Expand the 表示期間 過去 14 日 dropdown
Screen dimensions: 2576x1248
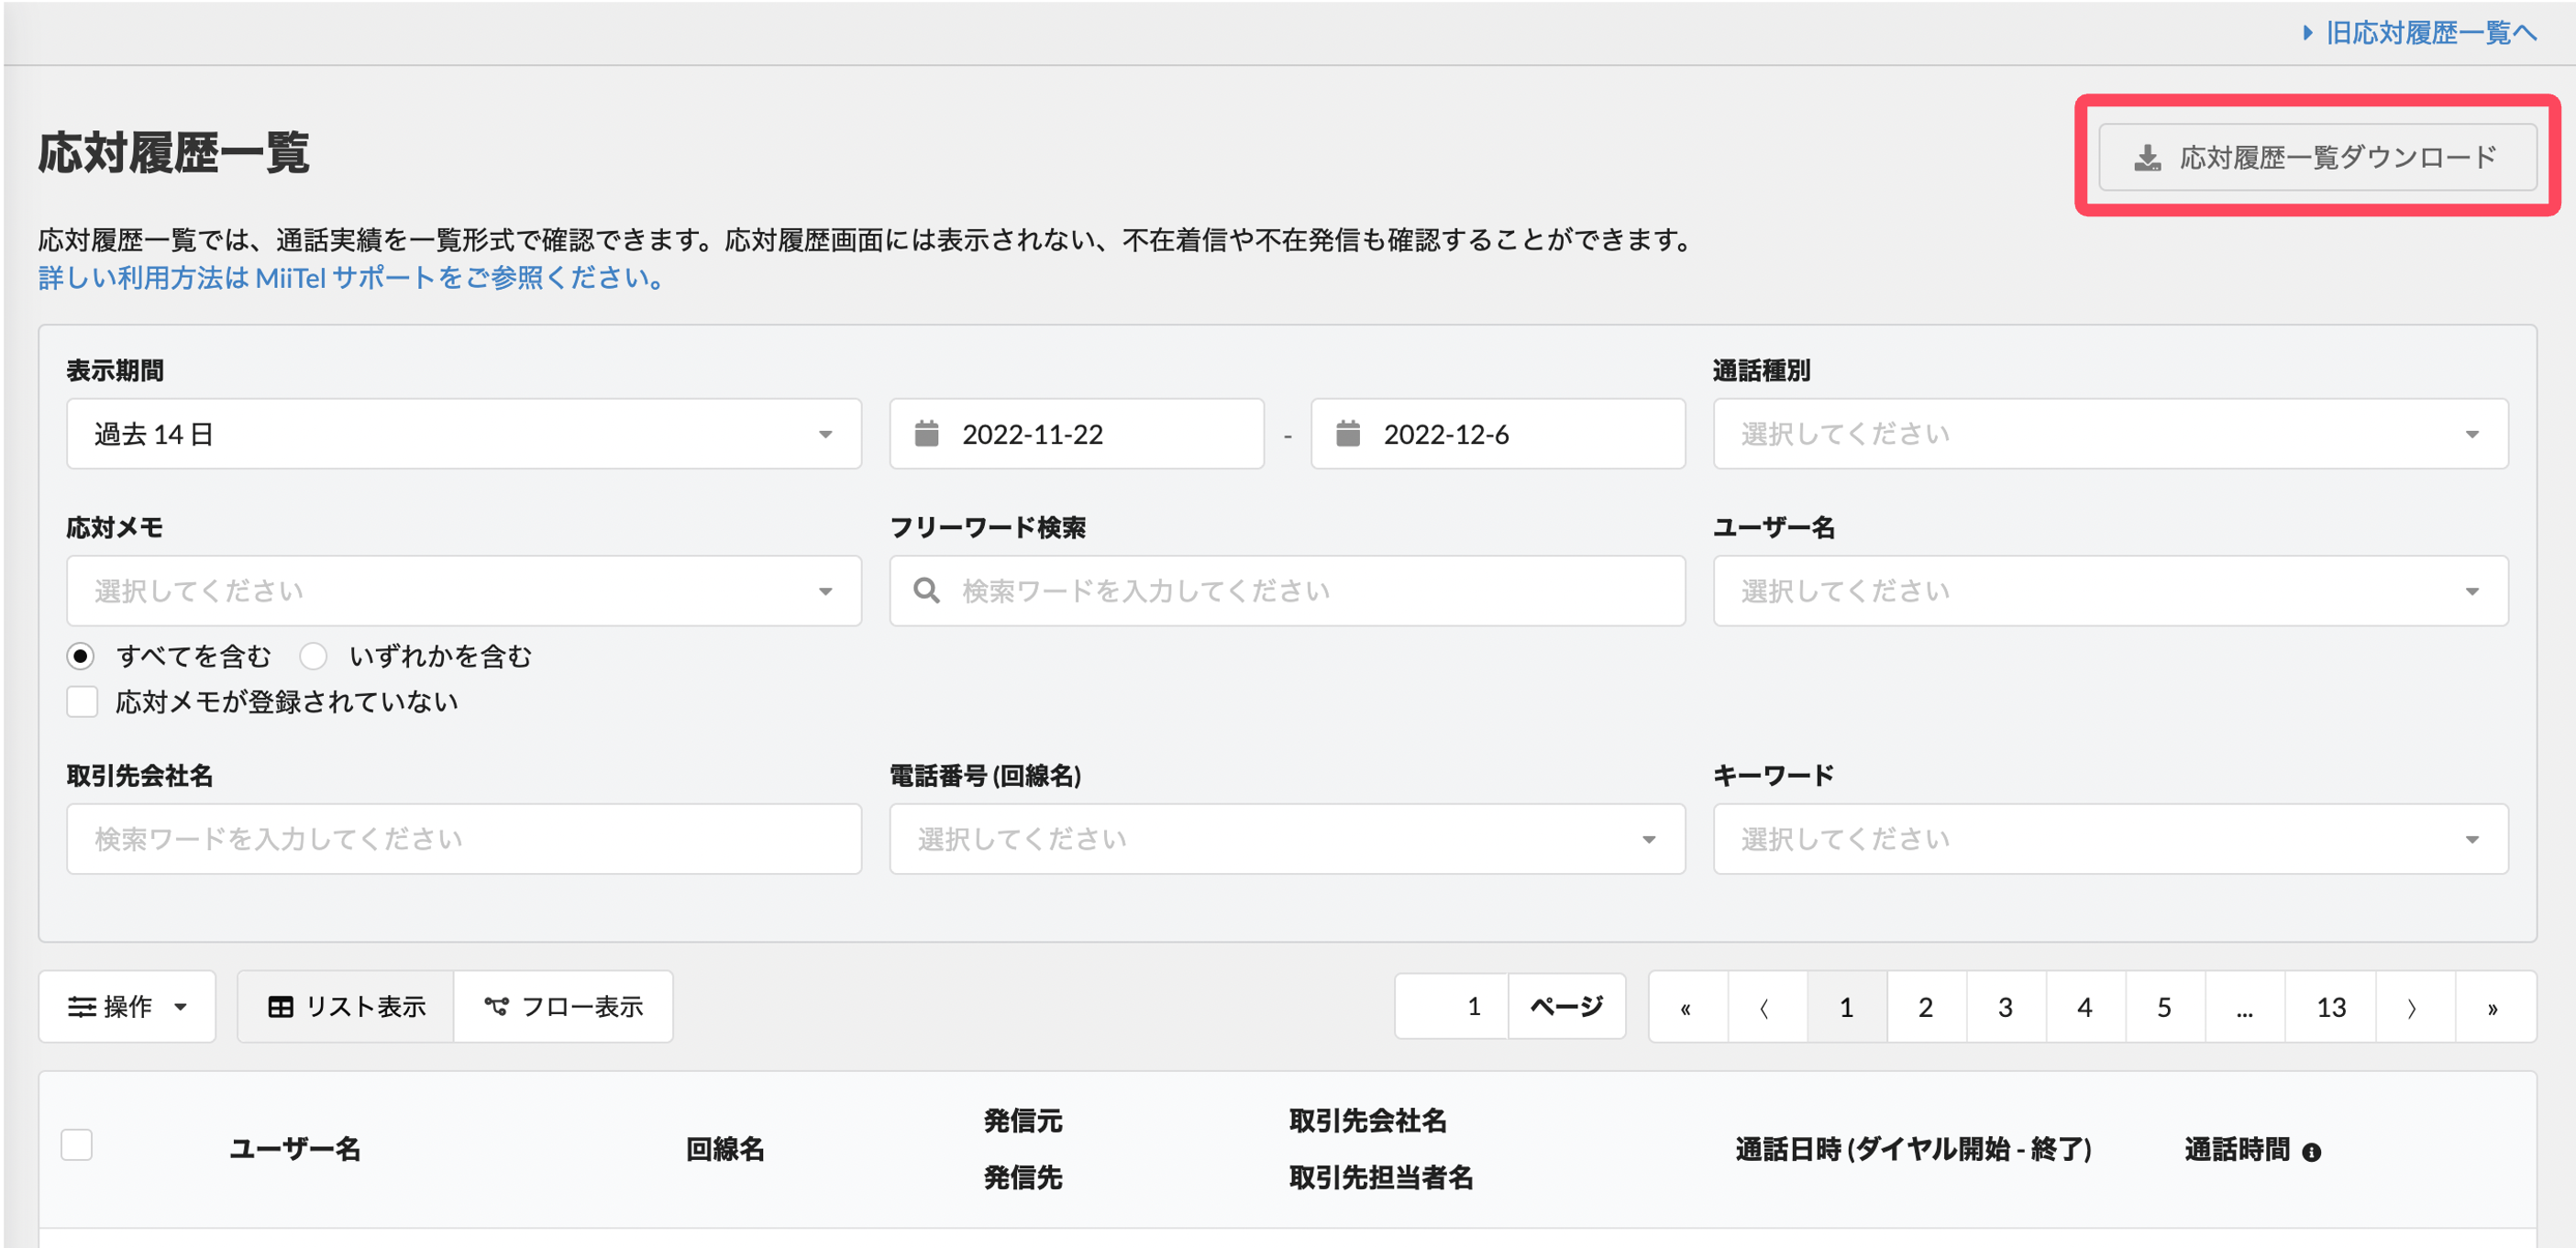464,434
